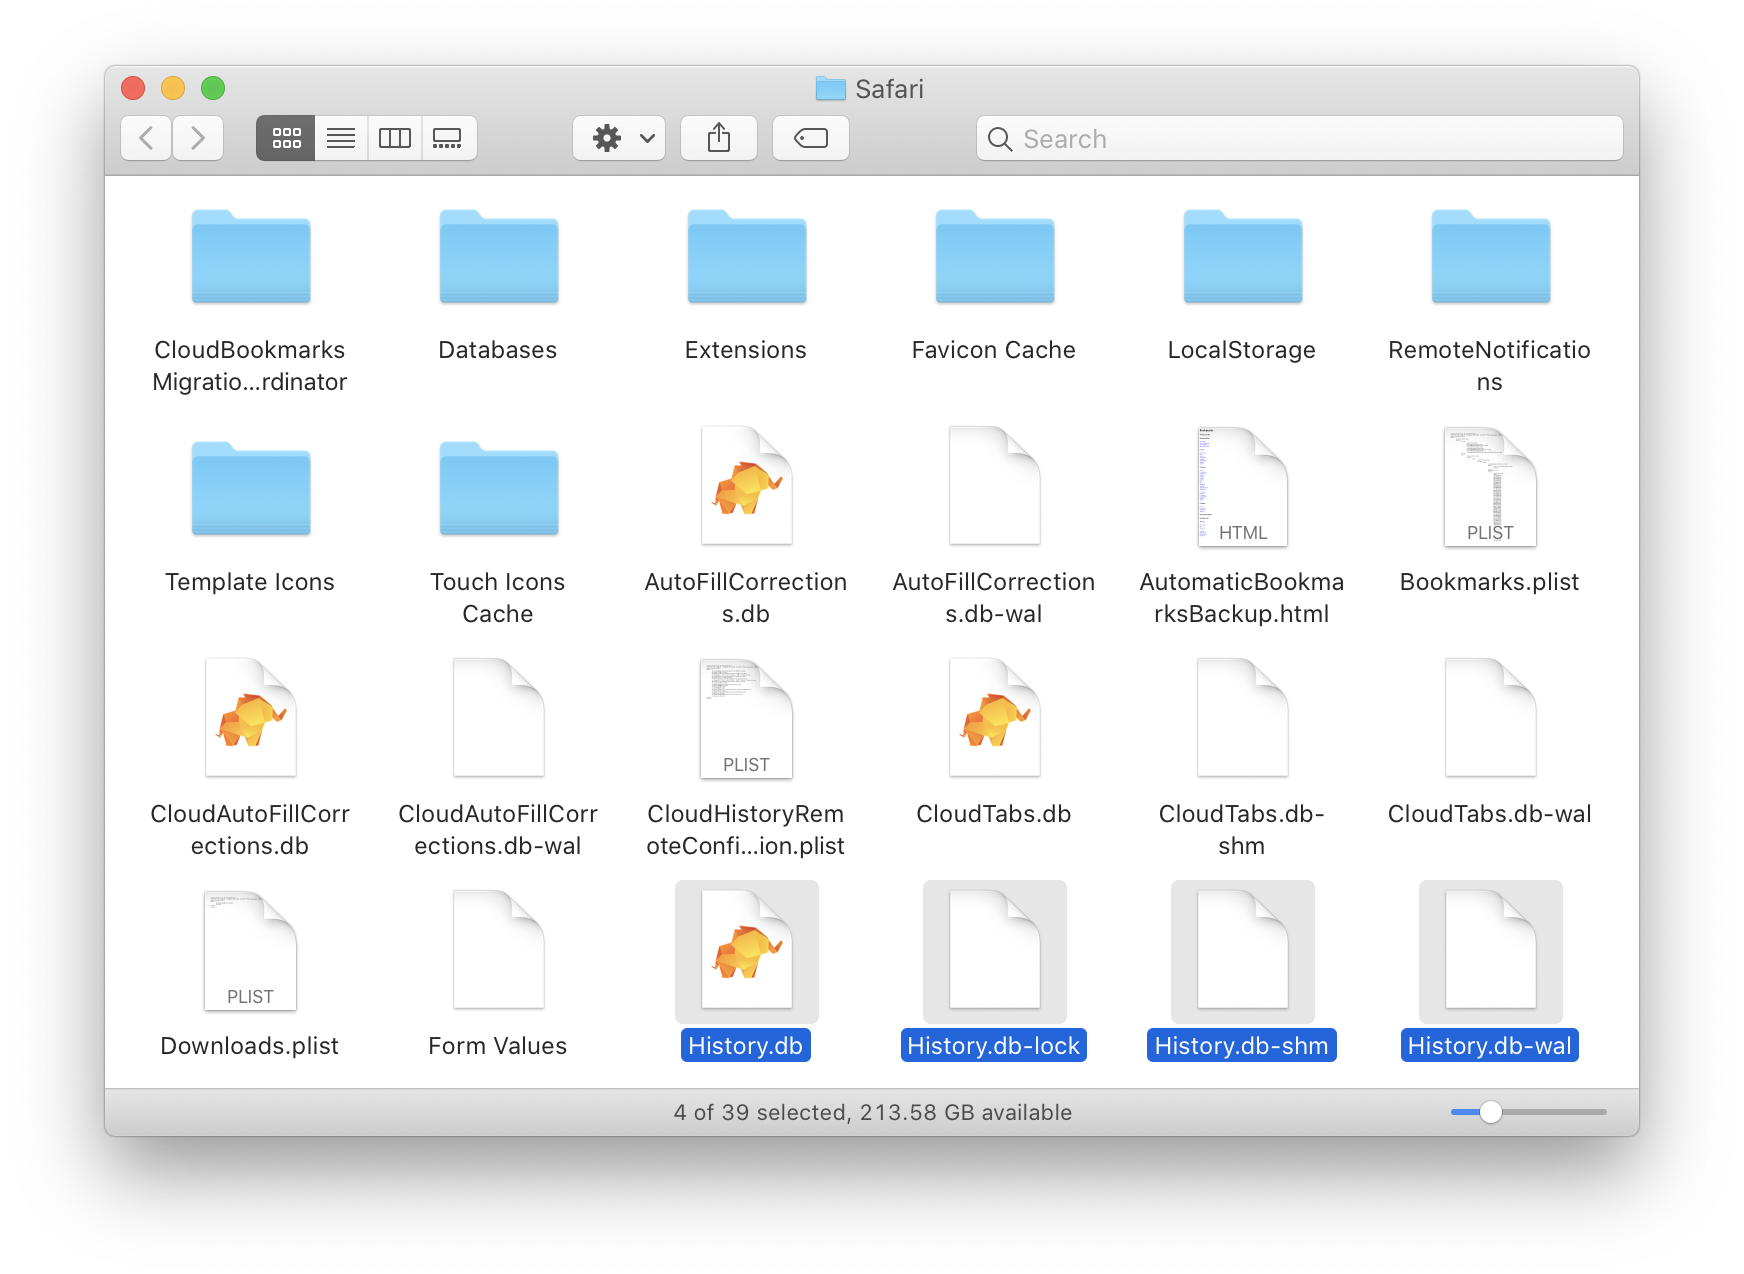Switch to column view

pos(394,138)
